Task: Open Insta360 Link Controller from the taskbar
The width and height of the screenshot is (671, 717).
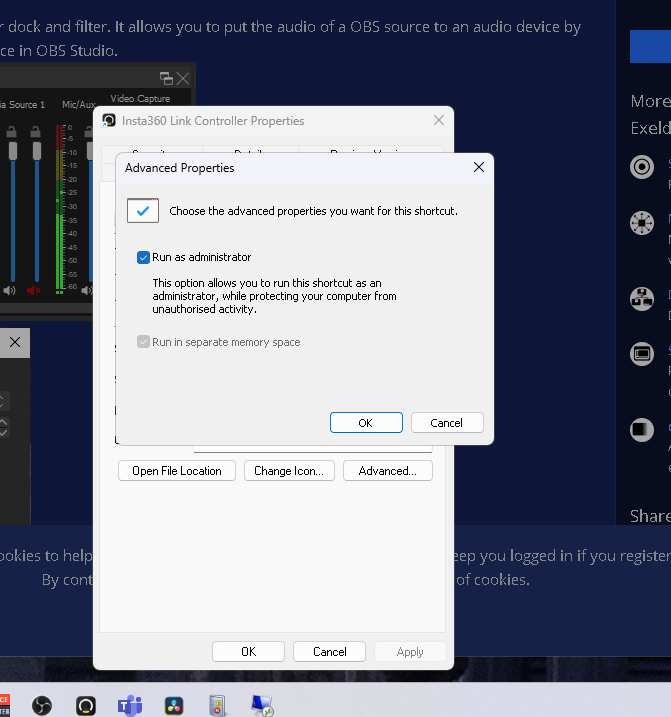Action: click(x=86, y=706)
